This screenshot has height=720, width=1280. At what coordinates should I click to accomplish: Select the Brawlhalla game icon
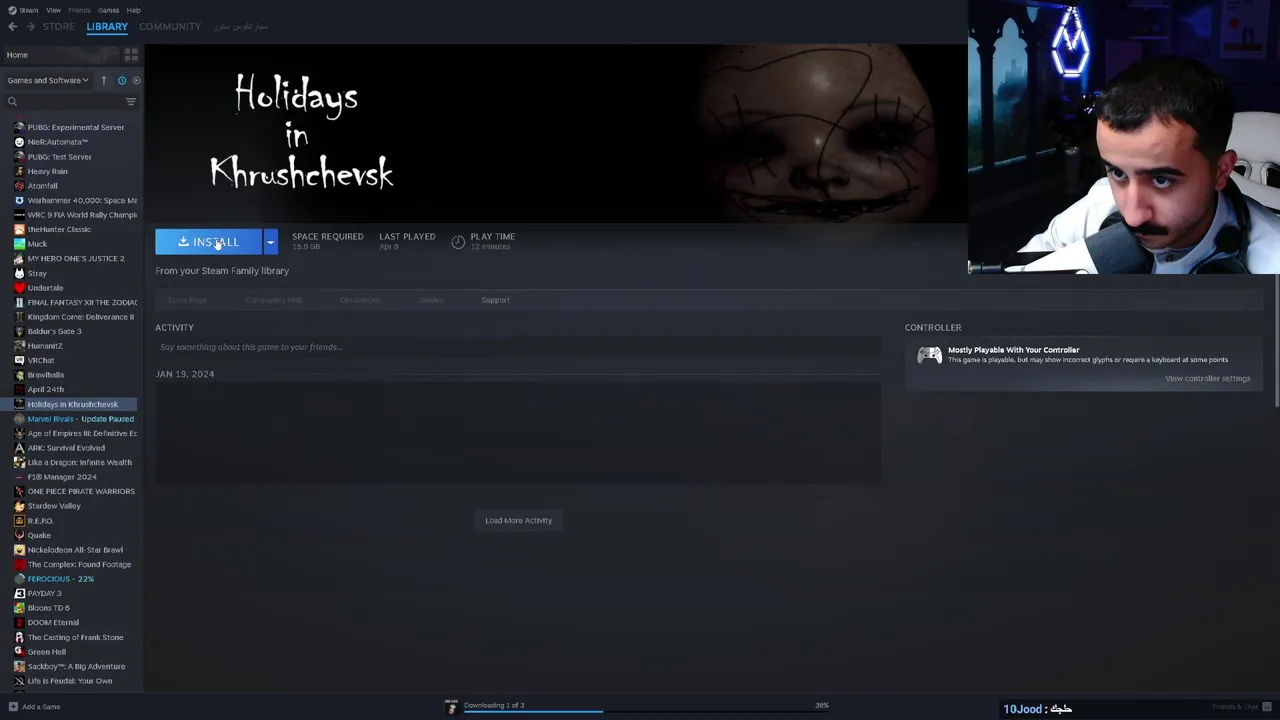point(19,375)
